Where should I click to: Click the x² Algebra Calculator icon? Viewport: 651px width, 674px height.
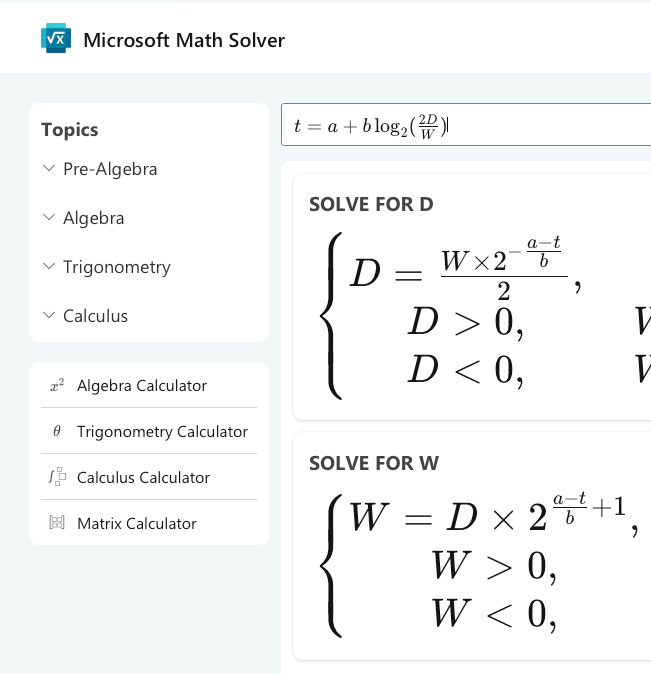click(57, 386)
